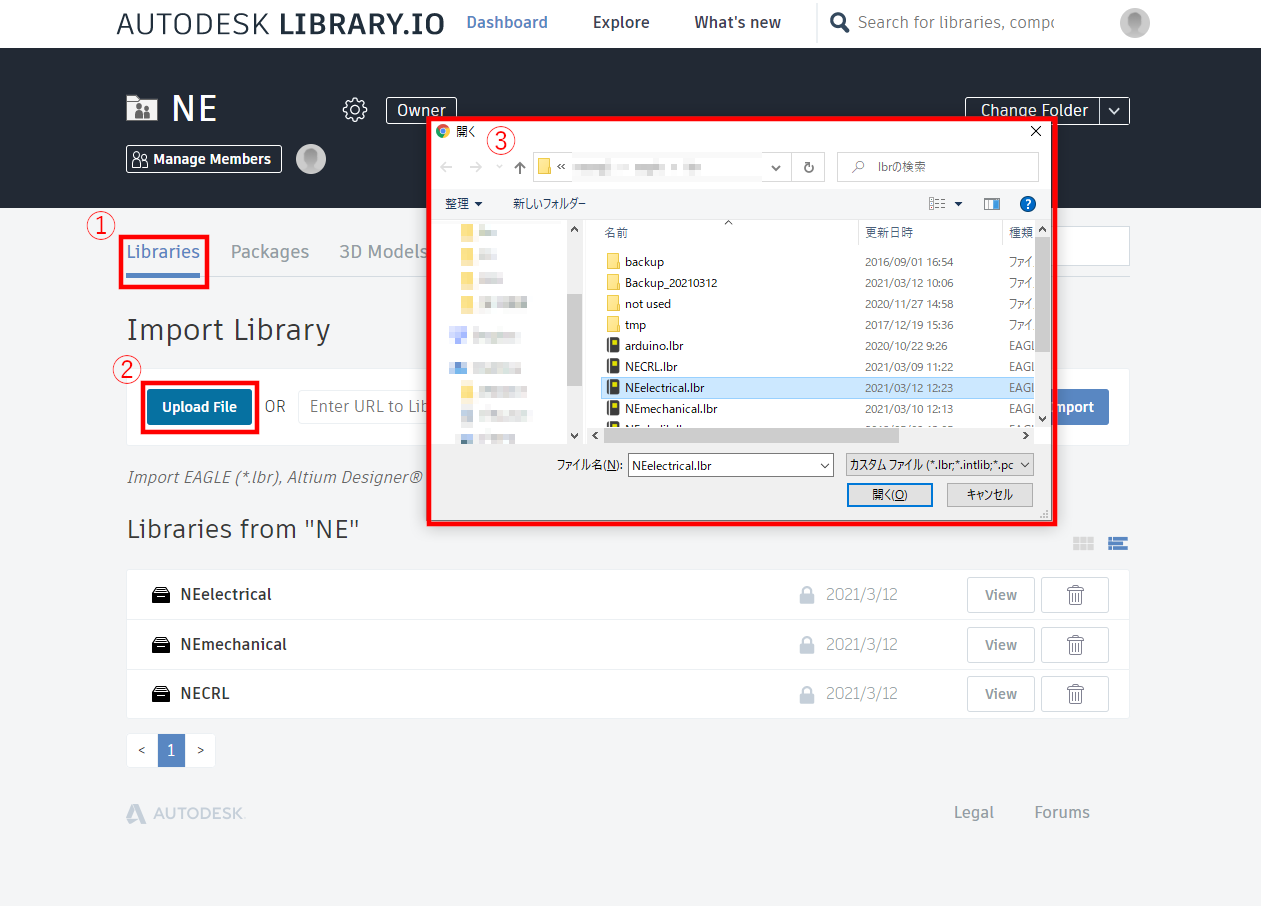Click the NE team folder icon
Screen dimensions: 1261x906
(142, 108)
